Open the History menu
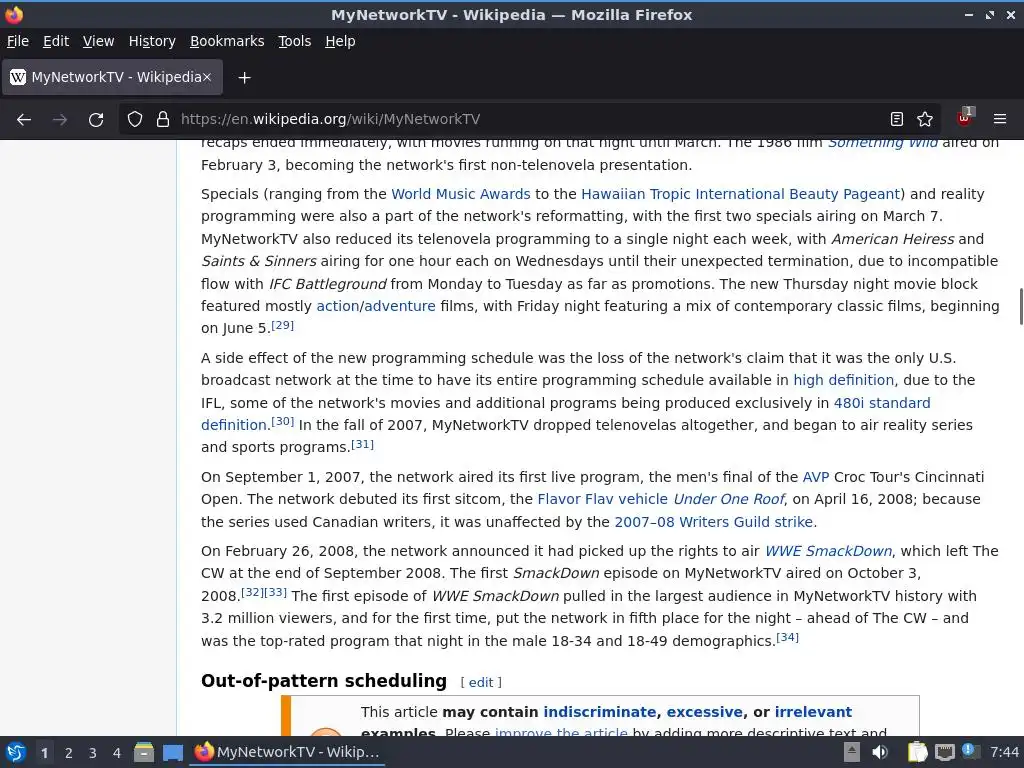1024x768 pixels. (152, 41)
